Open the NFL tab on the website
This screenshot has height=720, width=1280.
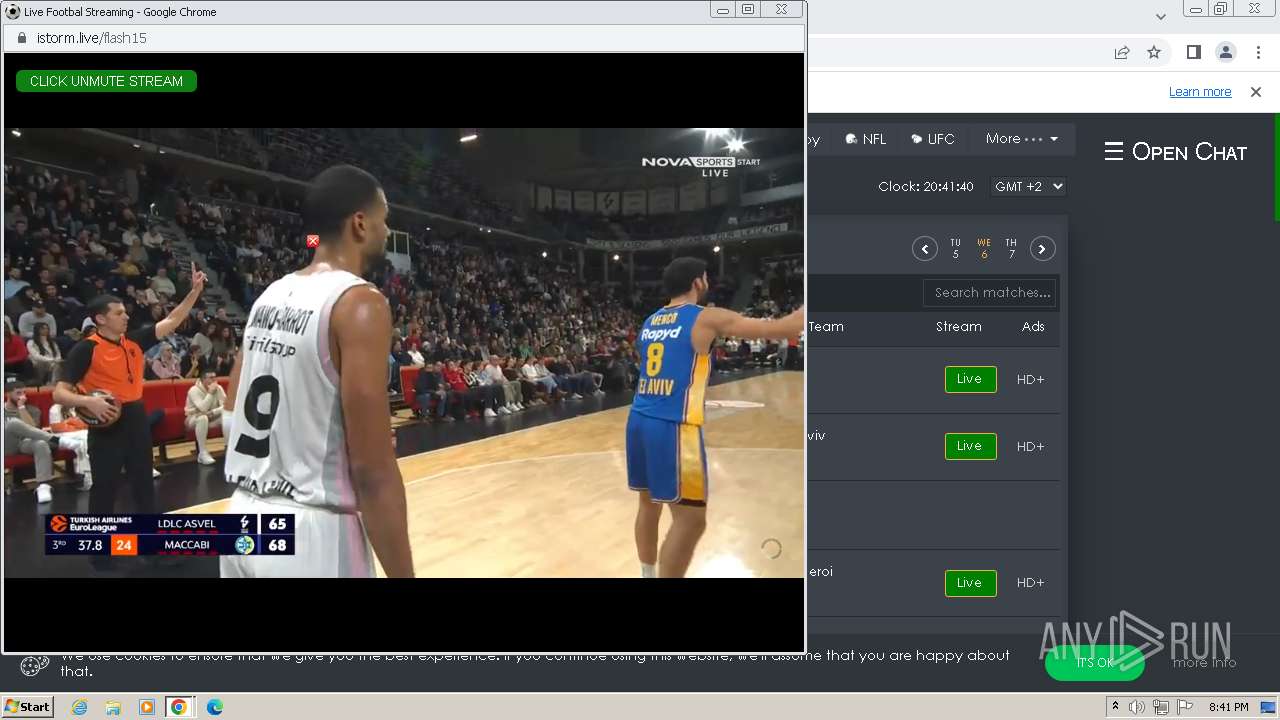tap(866, 139)
